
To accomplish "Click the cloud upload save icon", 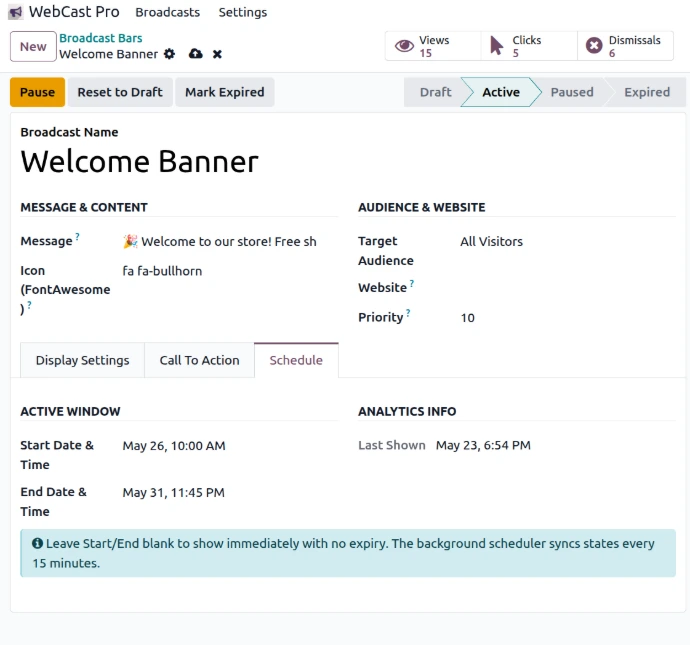I will pos(195,54).
